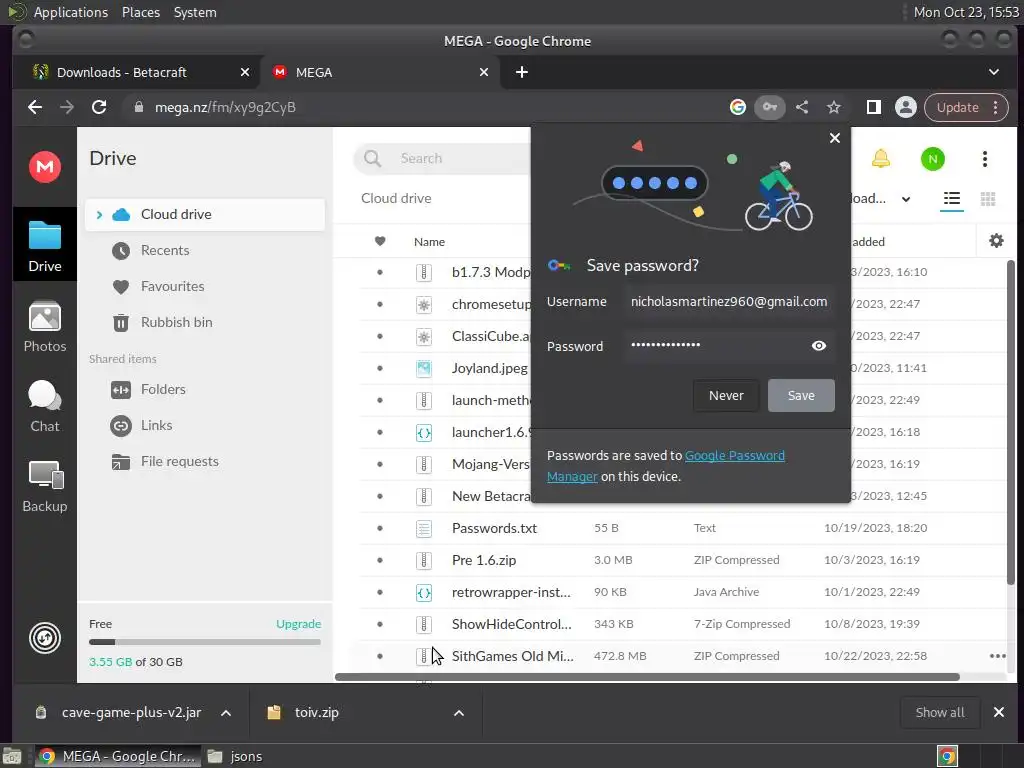Screen dimensions: 1024x768
Task: Switch to the MEGA tab
Action: click(380, 72)
